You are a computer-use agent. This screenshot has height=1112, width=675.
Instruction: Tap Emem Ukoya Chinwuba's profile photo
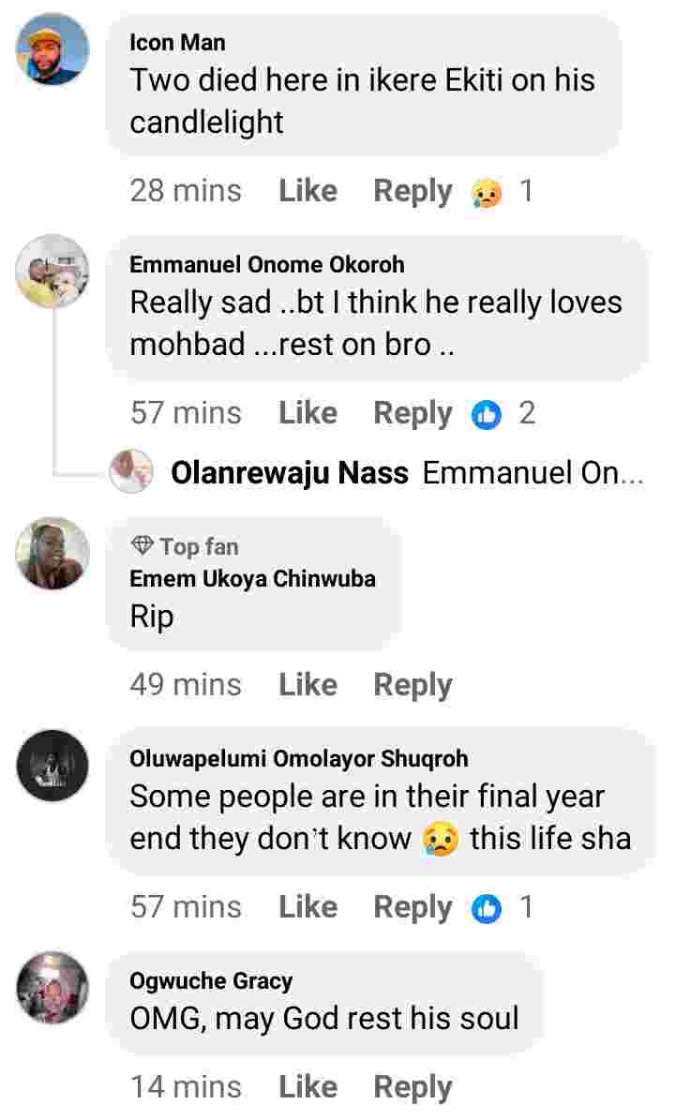[x=54, y=553]
